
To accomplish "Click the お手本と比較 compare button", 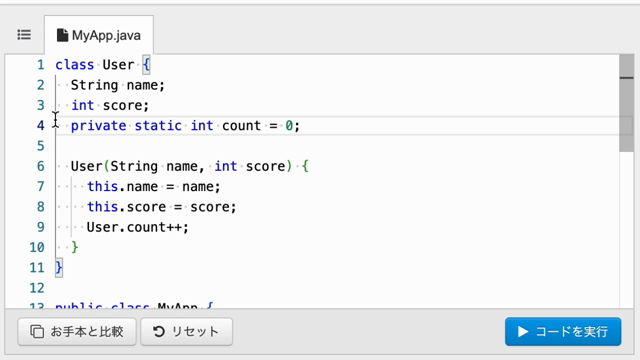I will click(x=77, y=331).
